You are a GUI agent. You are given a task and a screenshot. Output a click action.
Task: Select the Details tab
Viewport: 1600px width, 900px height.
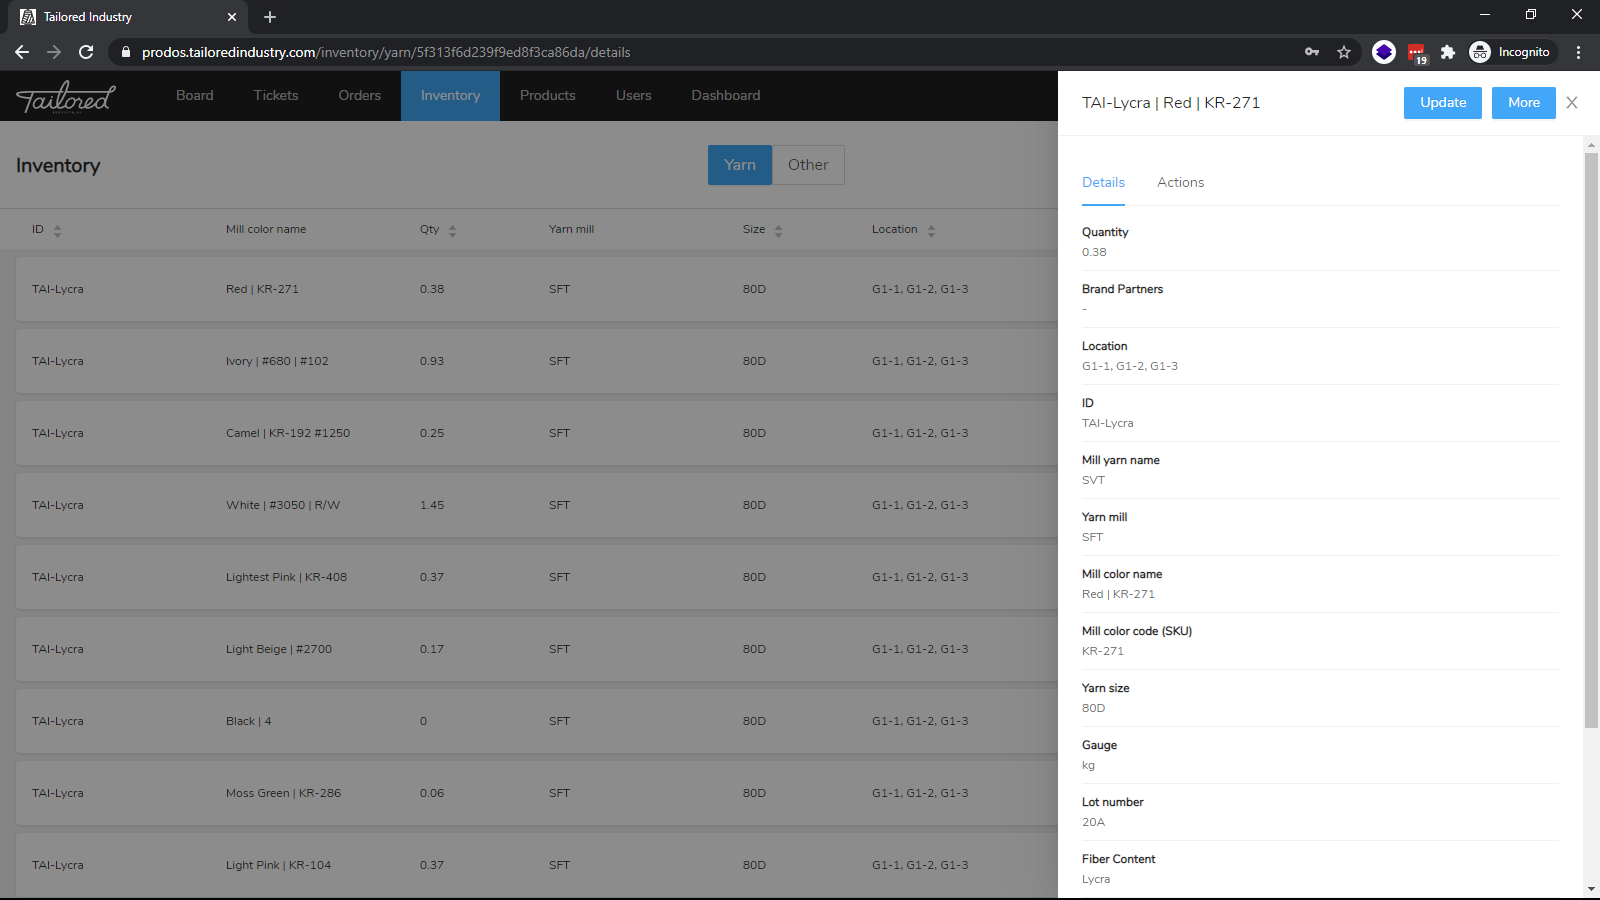(x=1103, y=182)
